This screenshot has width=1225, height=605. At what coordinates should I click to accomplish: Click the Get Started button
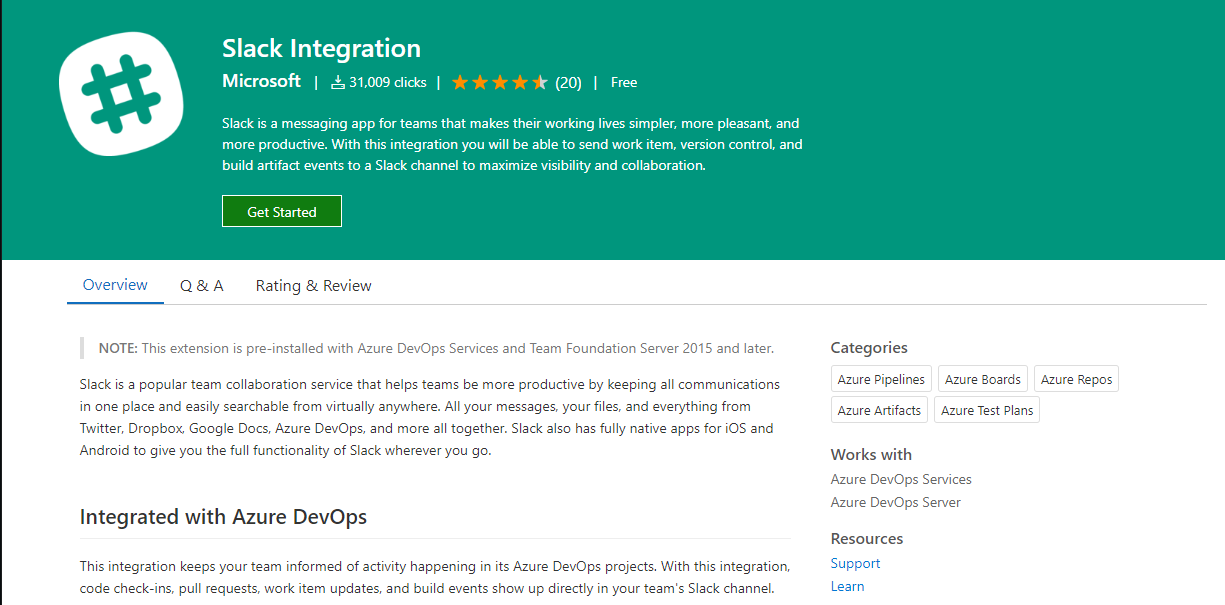click(x=281, y=211)
